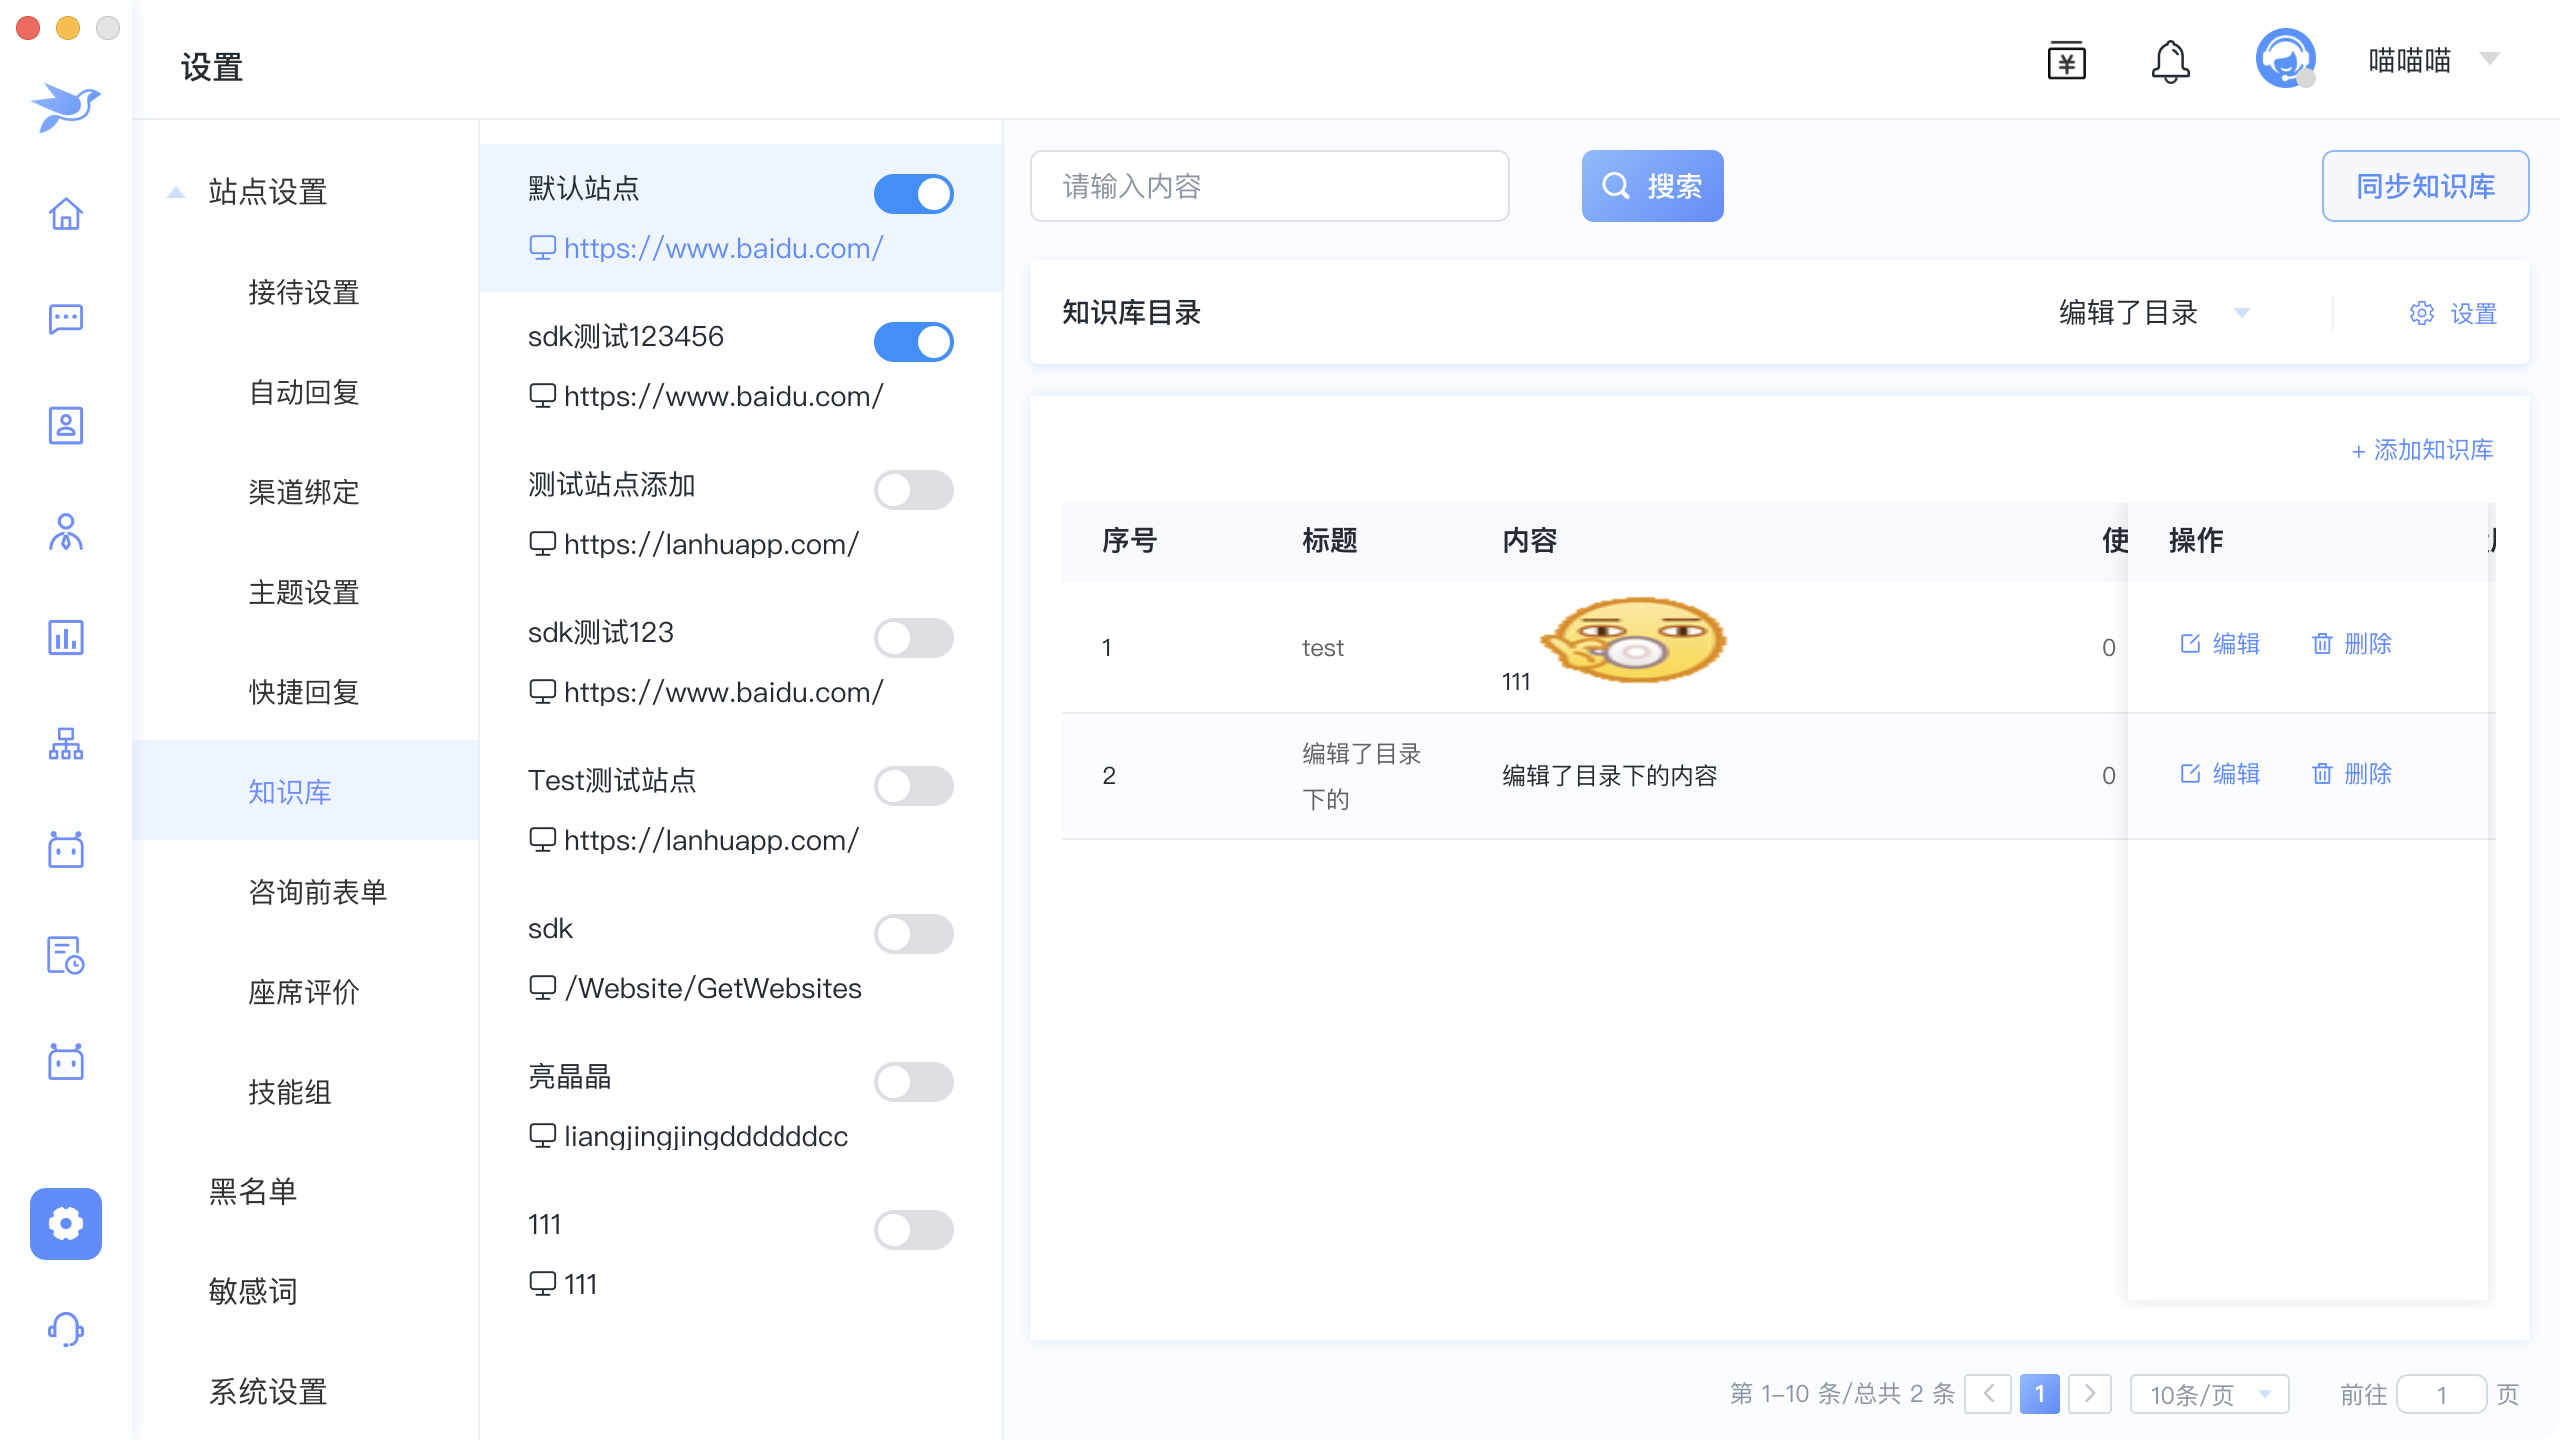This screenshot has height=1440, width=2560.
Task: Delete the test knowledge base row
Action: pos(2352,644)
